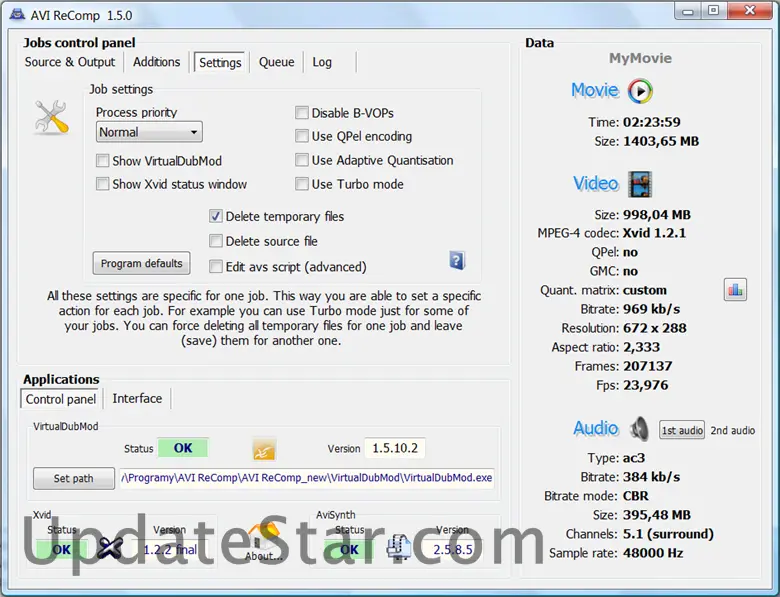This screenshot has width=780, height=597.
Task: Open the Additions tab
Action: point(157,62)
